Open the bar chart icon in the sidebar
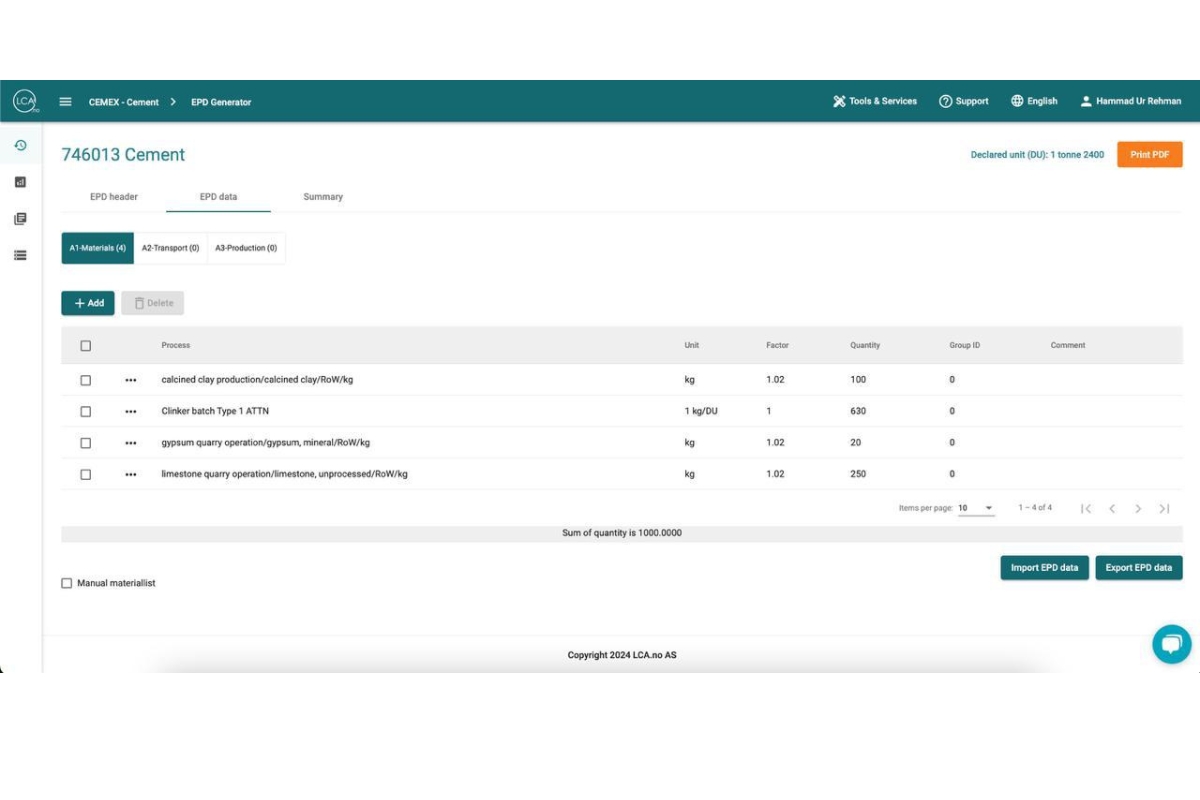1200x800 pixels. [20, 182]
